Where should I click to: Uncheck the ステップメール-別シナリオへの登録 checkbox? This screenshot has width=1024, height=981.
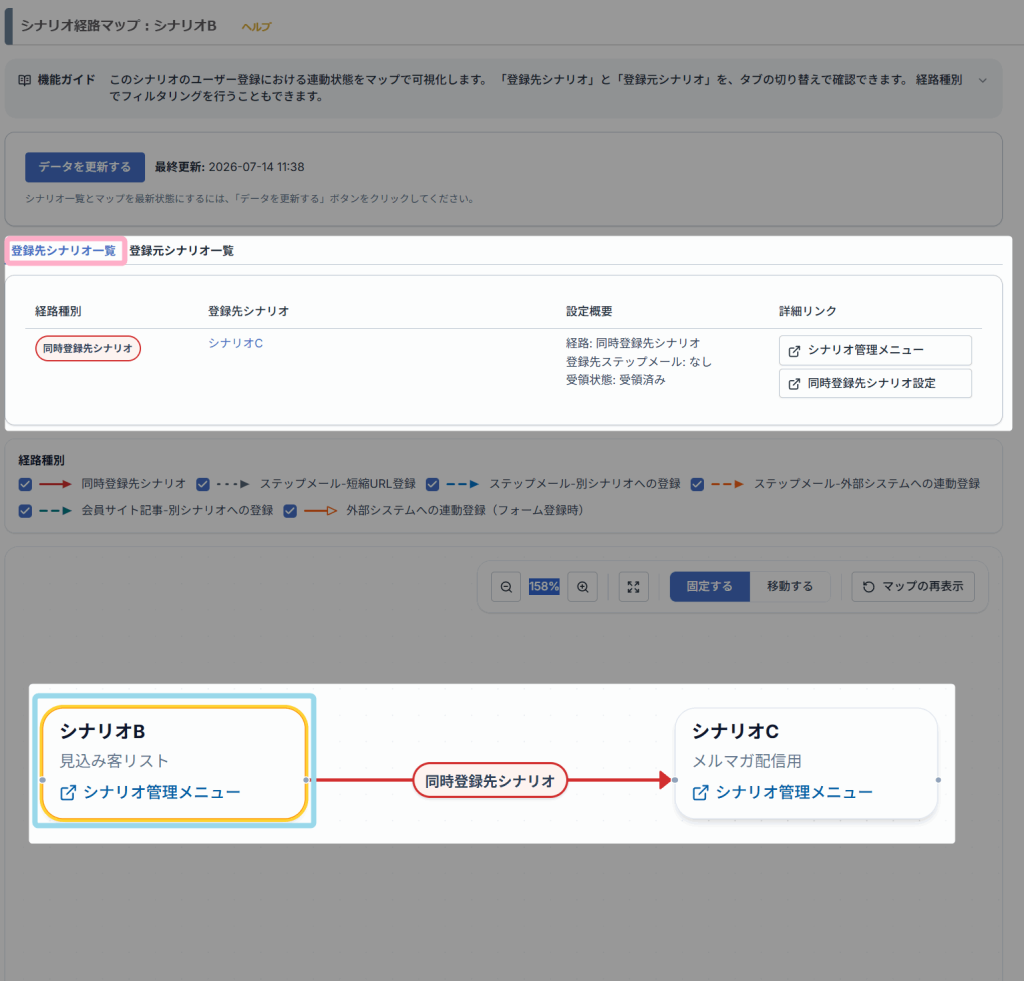click(432, 484)
